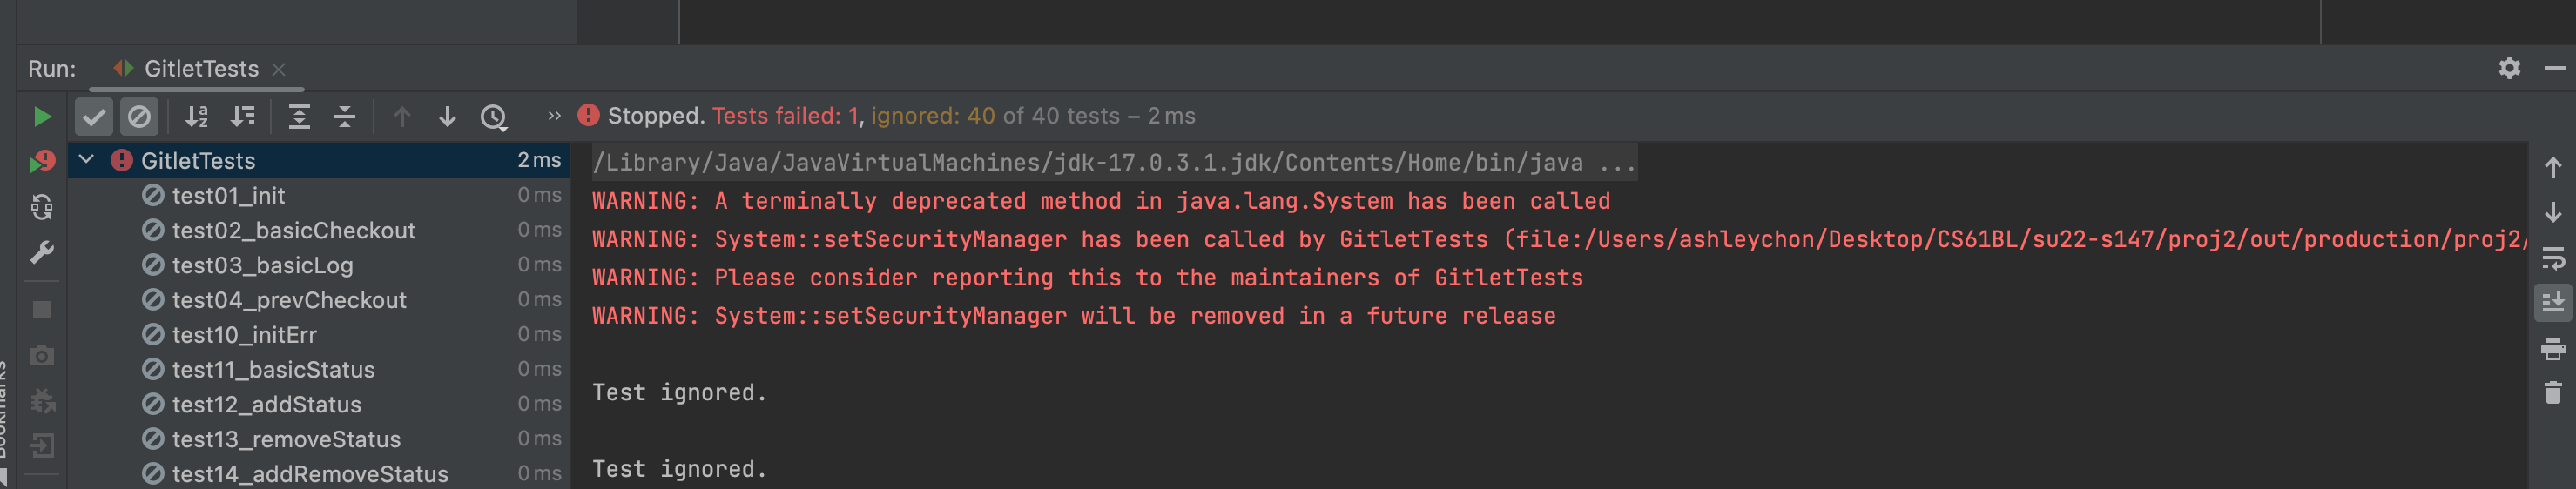Viewport: 2576px width, 489px height.
Task: Sort tests by duration
Action: click(x=243, y=117)
